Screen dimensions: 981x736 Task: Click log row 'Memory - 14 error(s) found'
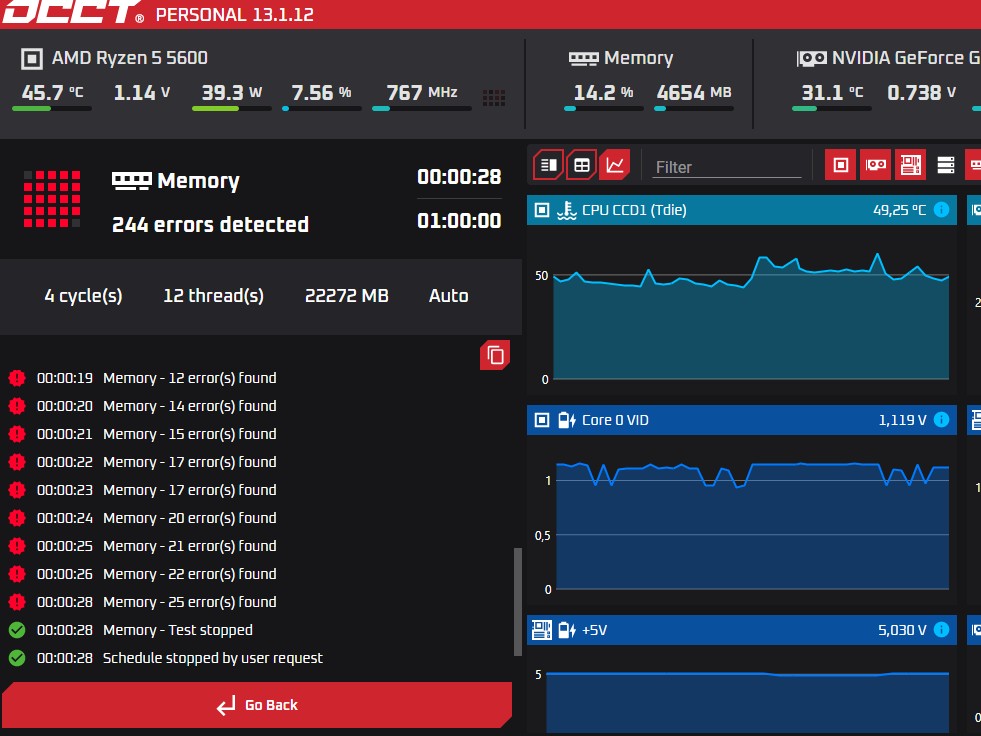[190, 406]
